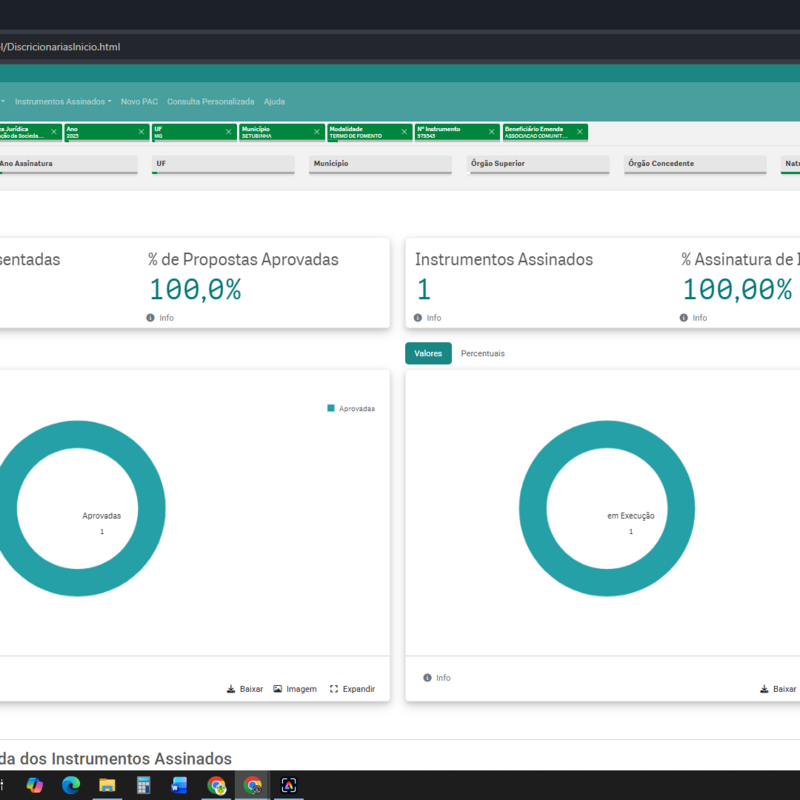800x800 pixels.
Task: Remove the Beneficiário Emenda filter chip
Action: click(x=580, y=132)
